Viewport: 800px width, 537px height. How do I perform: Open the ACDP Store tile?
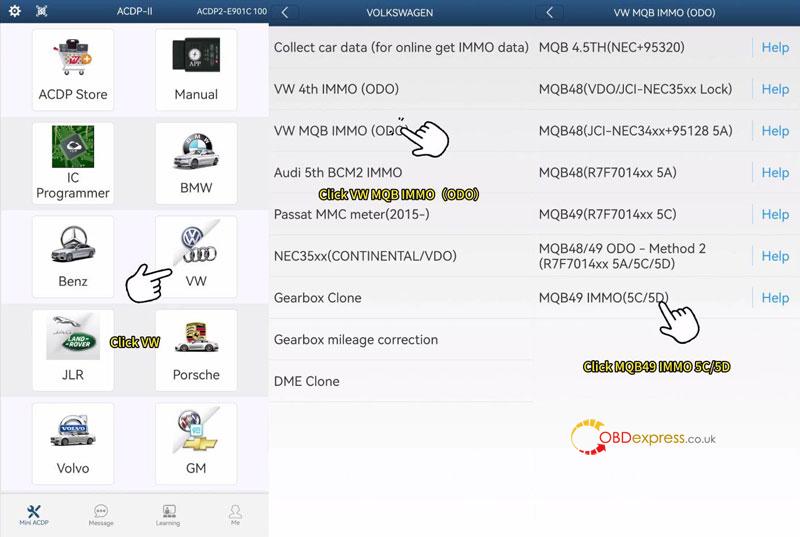(73, 70)
